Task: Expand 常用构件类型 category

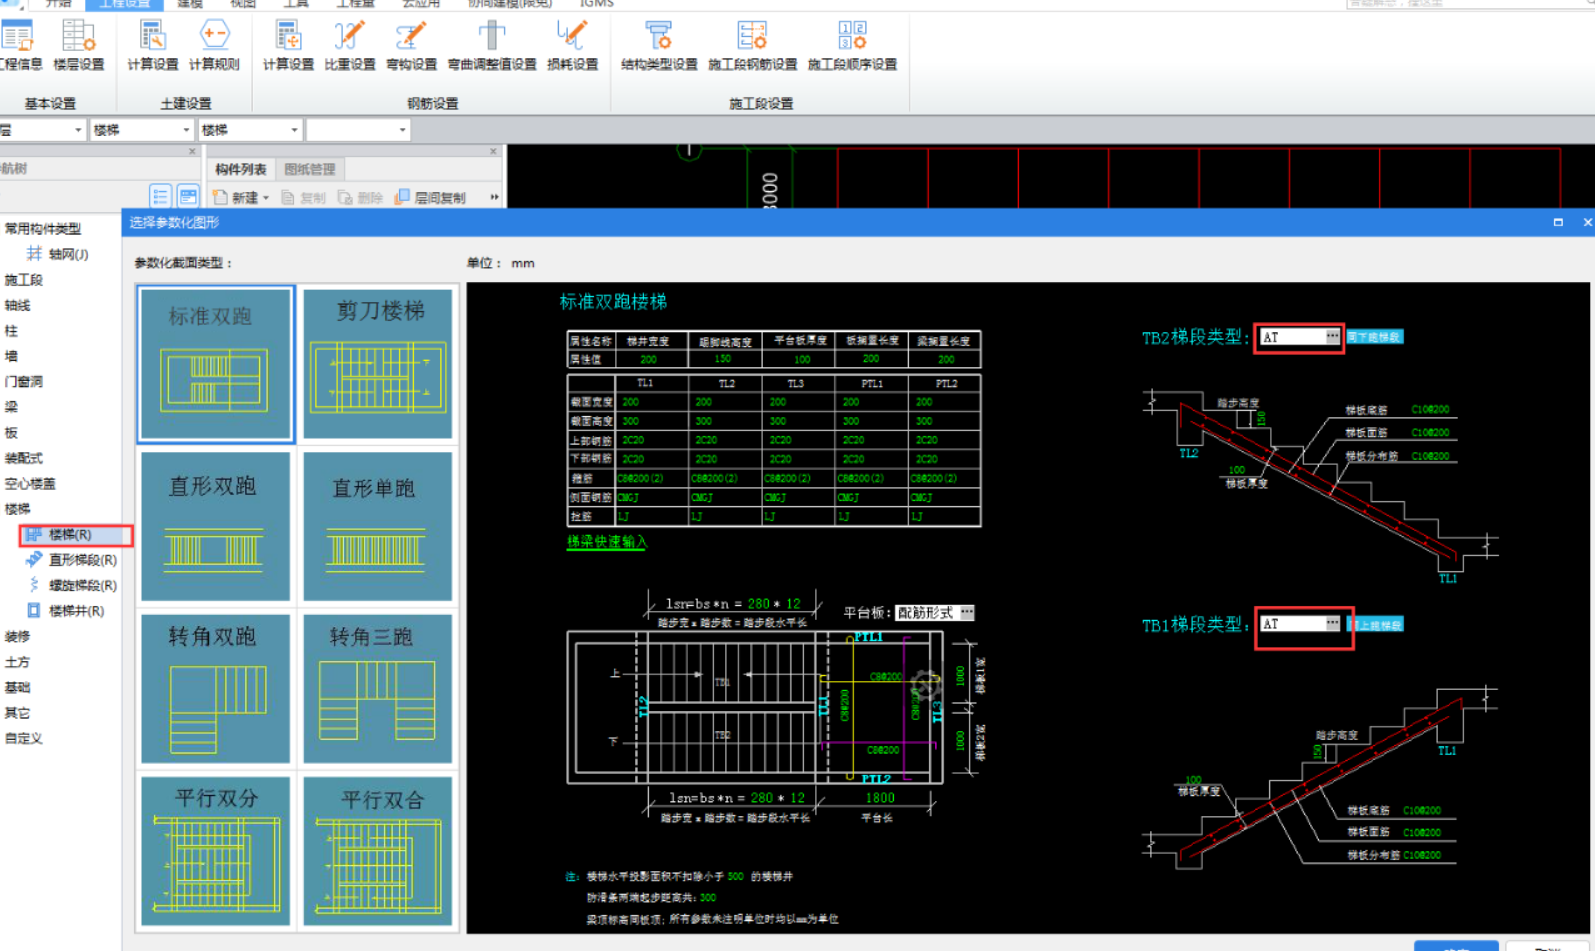Action: pos(42,229)
